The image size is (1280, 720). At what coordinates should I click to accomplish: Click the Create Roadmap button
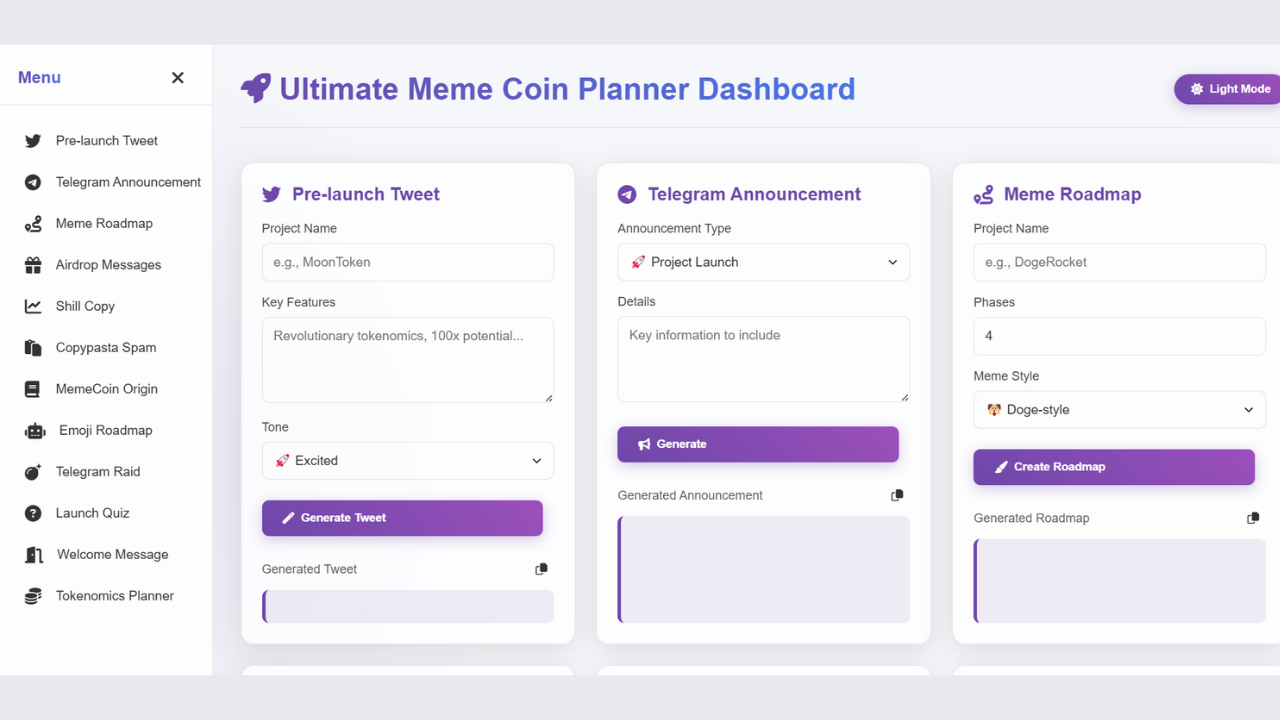click(1113, 467)
